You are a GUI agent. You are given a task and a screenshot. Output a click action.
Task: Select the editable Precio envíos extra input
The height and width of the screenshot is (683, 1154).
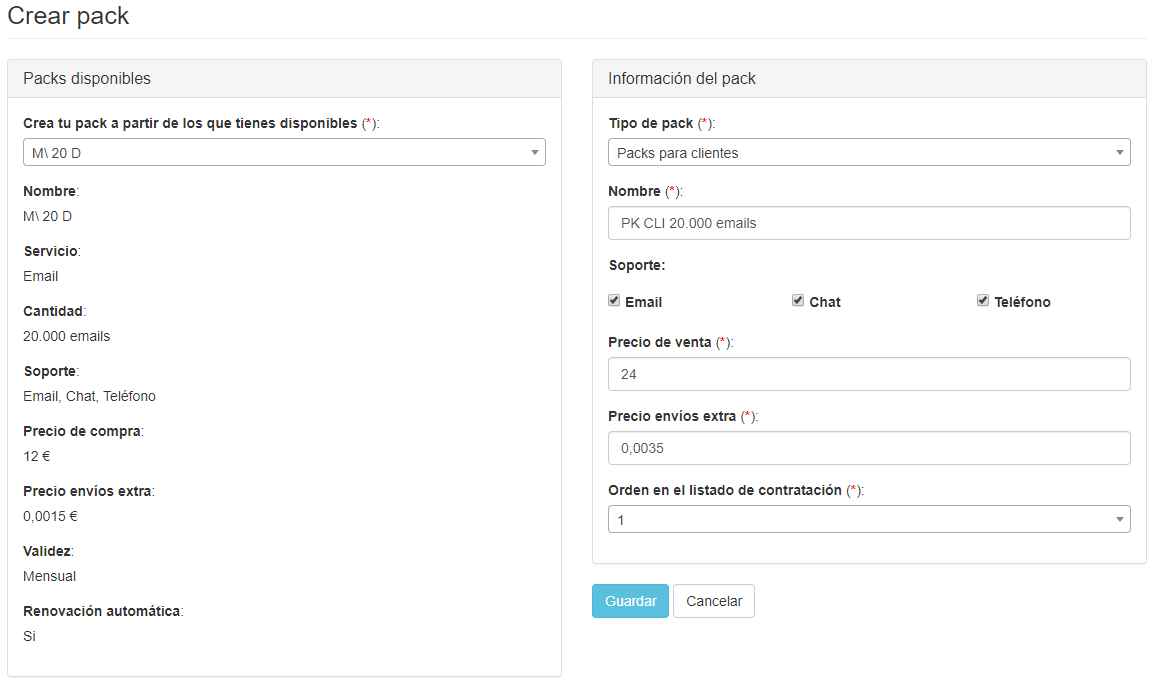point(868,448)
